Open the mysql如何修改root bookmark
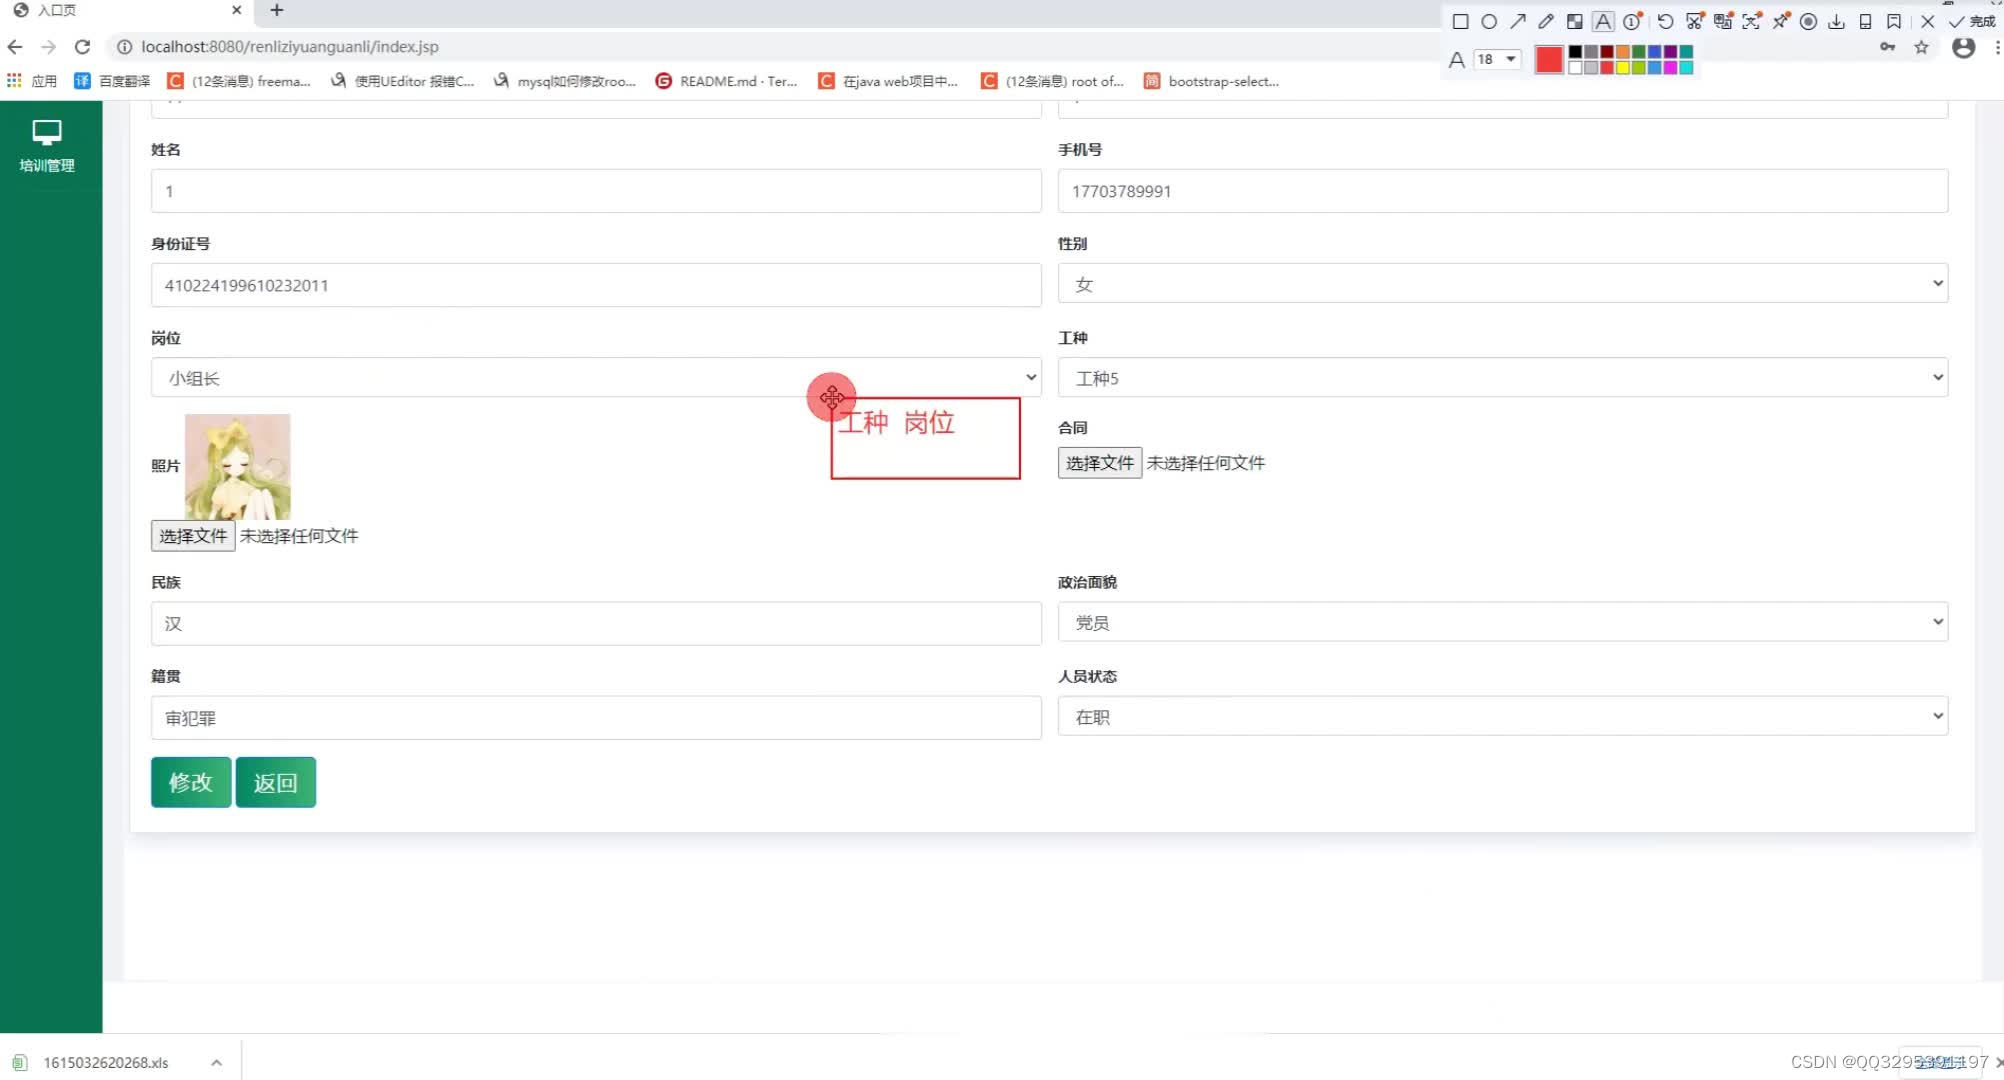This screenshot has height=1080, width=2004. 565,81
